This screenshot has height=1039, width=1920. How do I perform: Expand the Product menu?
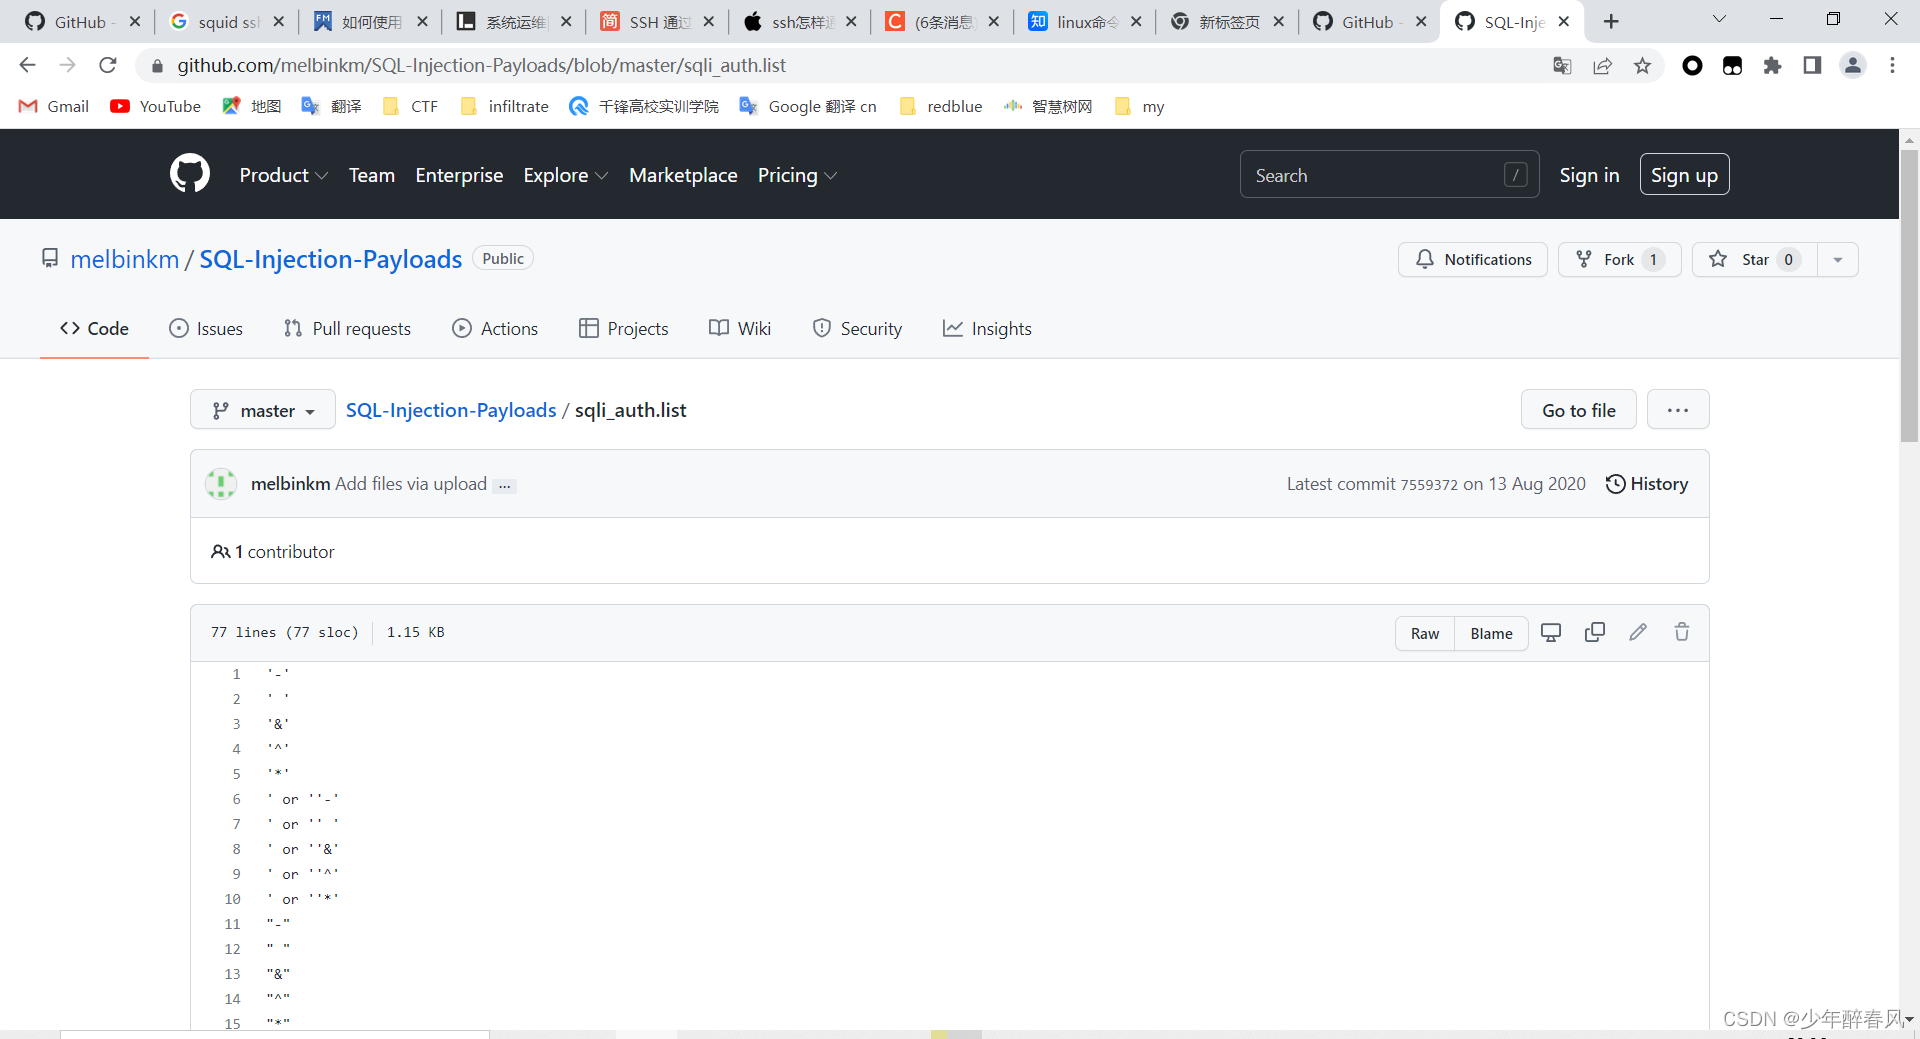(283, 175)
